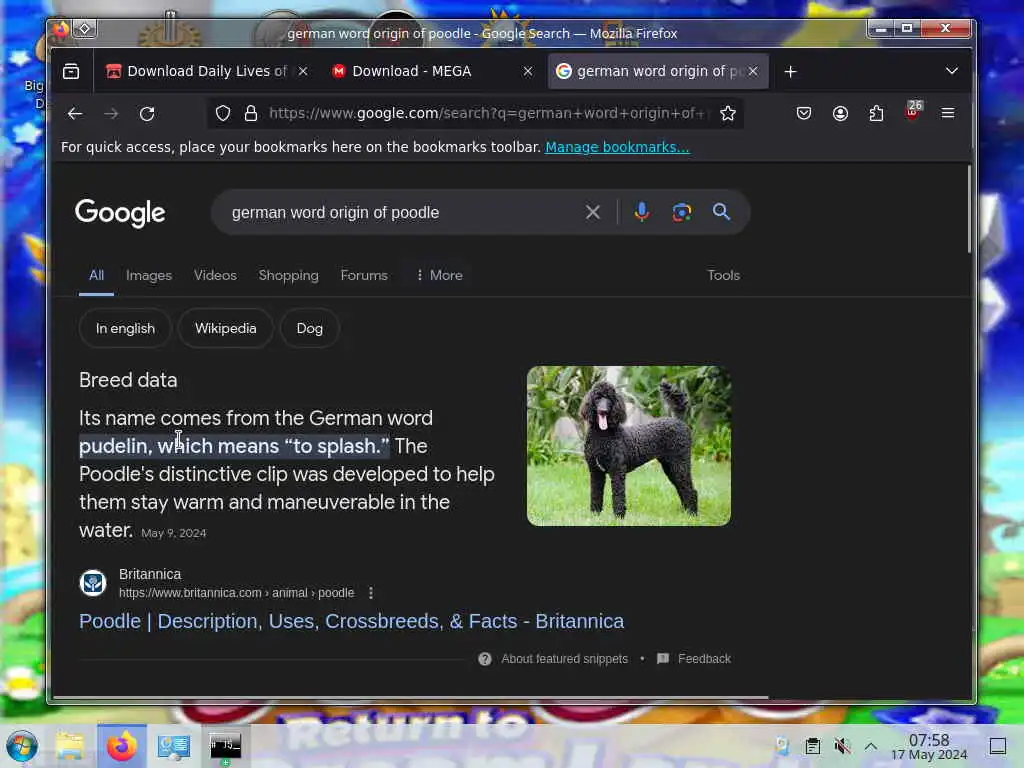The width and height of the screenshot is (1024, 768).
Task: Reload the page with the refresh icon
Action: [x=147, y=114]
